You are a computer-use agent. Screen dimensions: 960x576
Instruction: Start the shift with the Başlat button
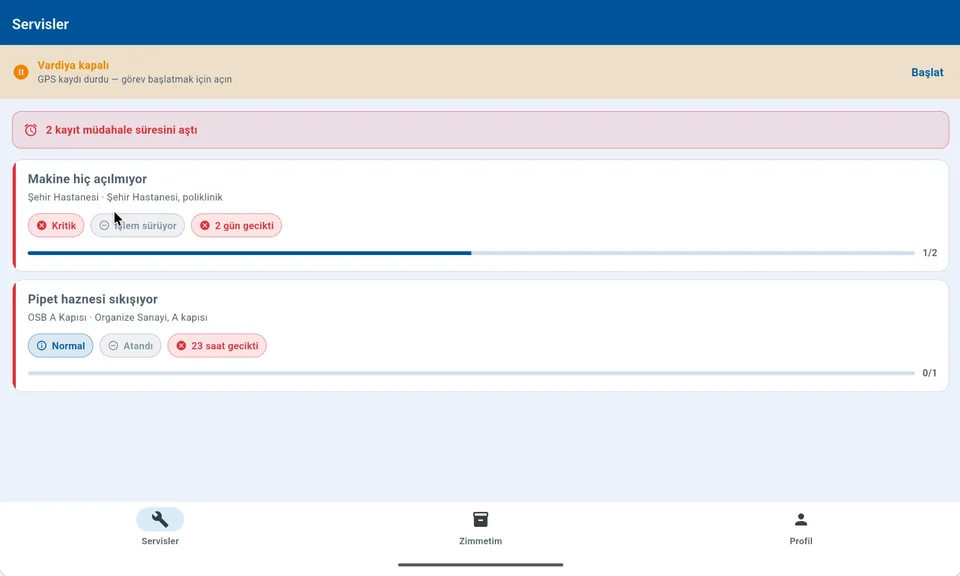(x=927, y=72)
